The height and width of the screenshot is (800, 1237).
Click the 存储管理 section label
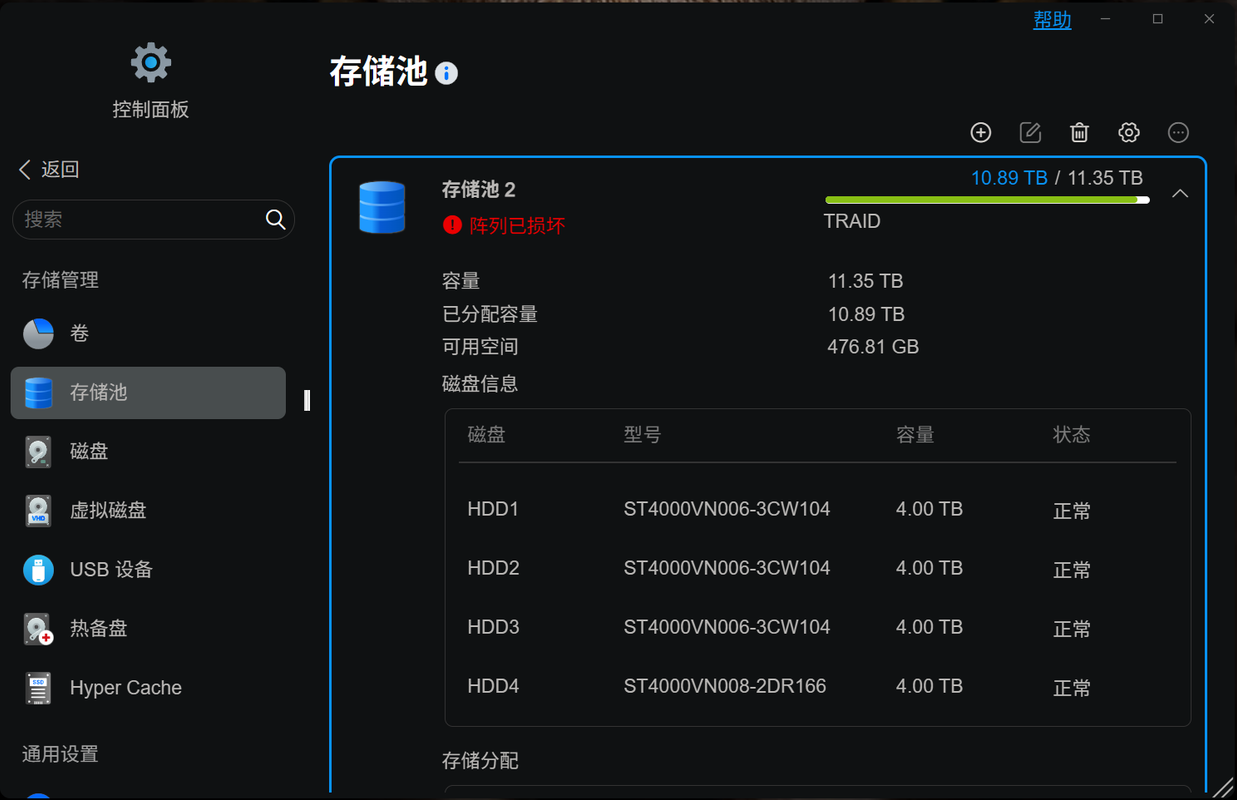click(x=60, y=280)
